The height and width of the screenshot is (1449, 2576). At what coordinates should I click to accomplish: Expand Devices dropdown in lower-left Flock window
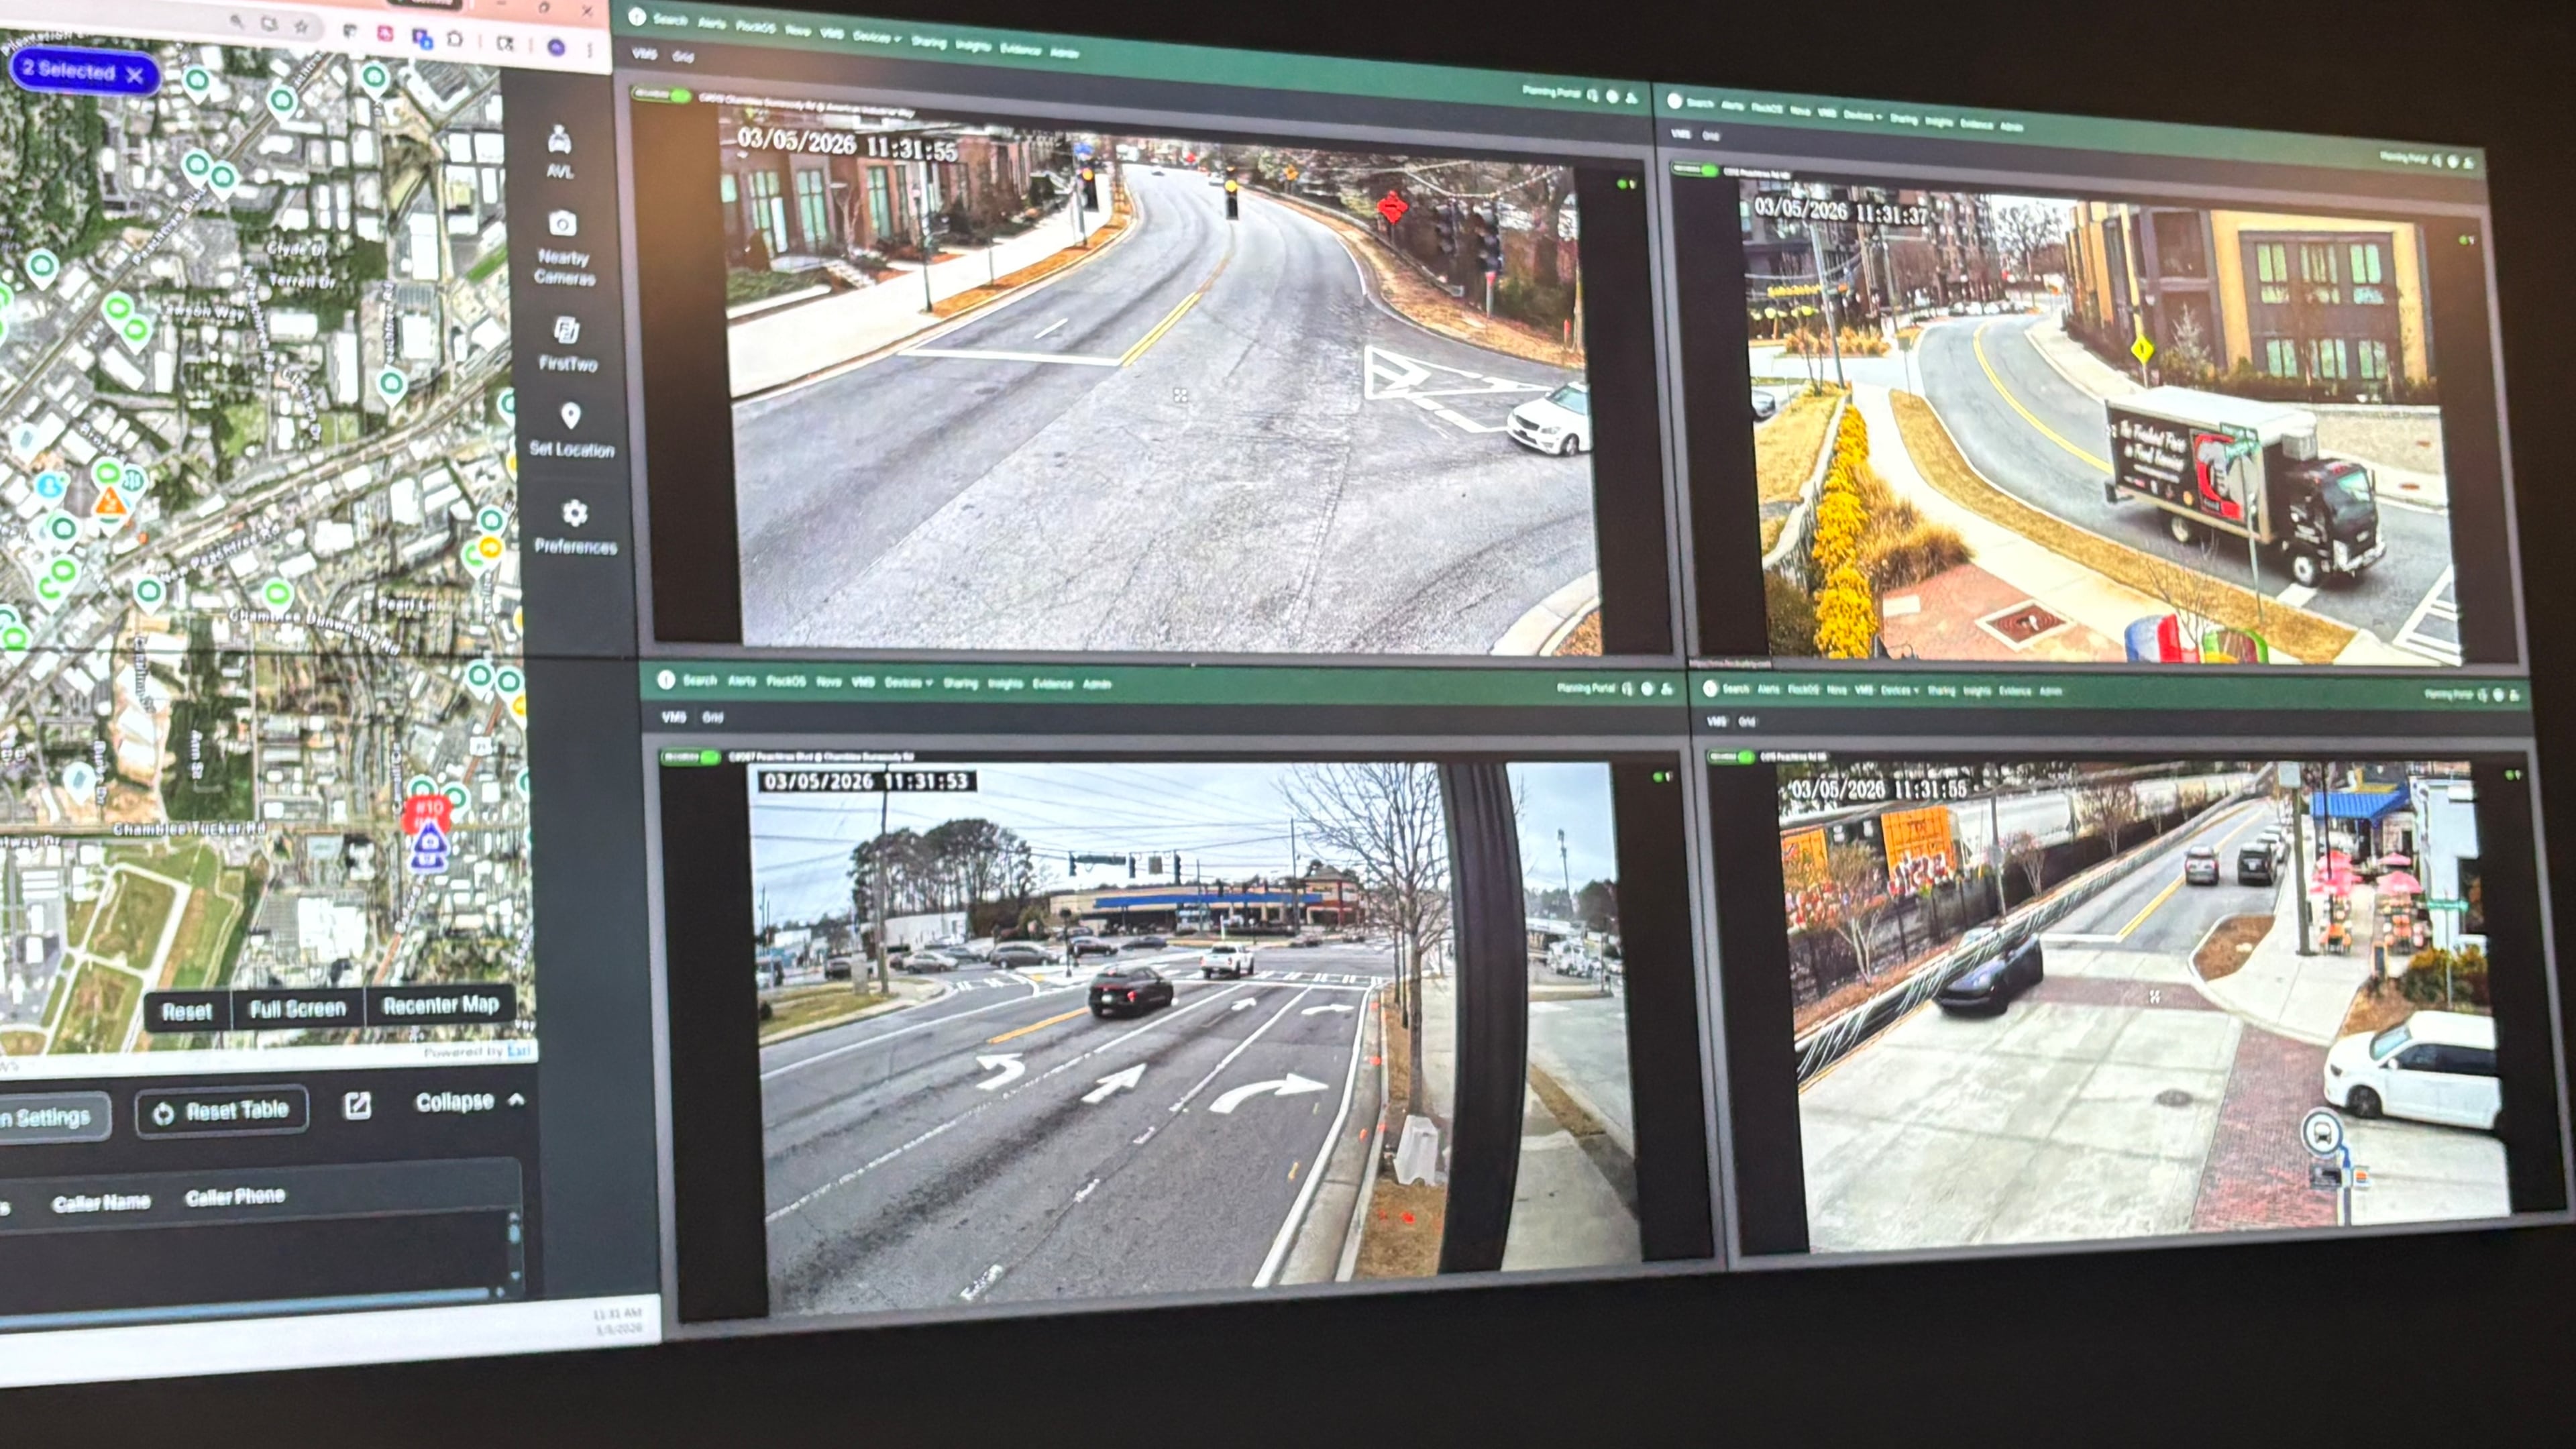point(908,683)
